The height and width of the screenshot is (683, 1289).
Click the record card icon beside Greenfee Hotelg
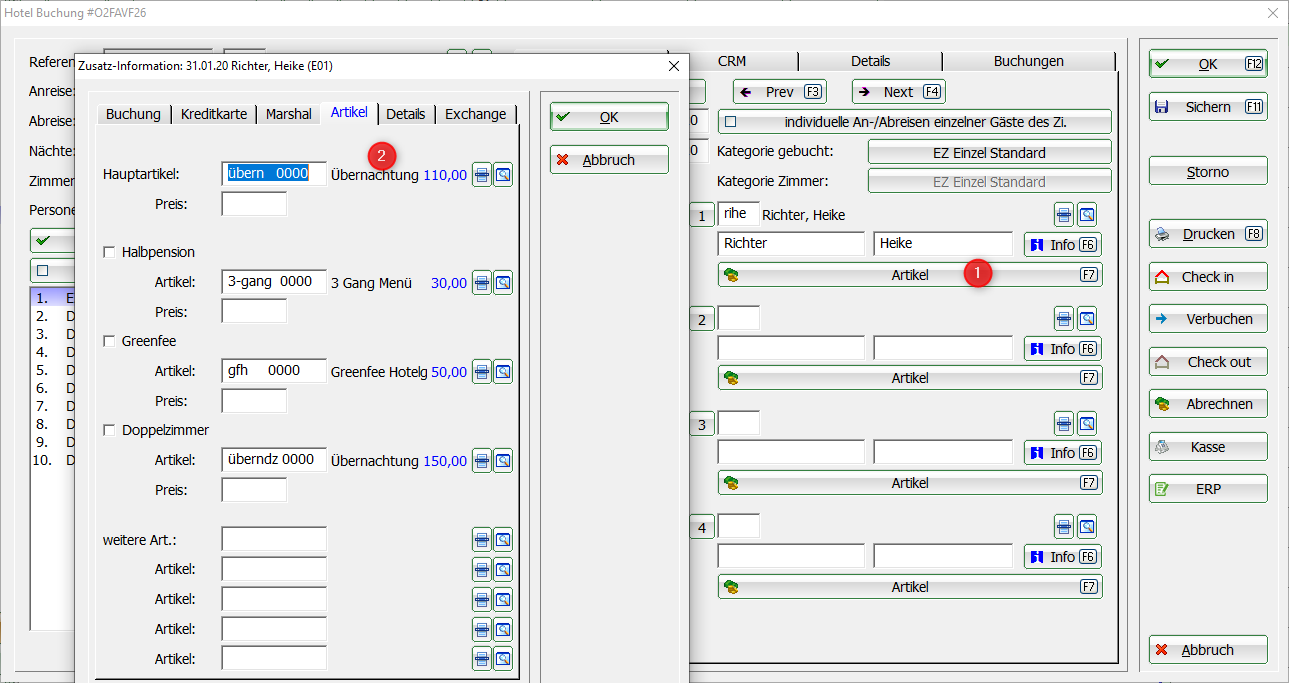click(482, 372)
